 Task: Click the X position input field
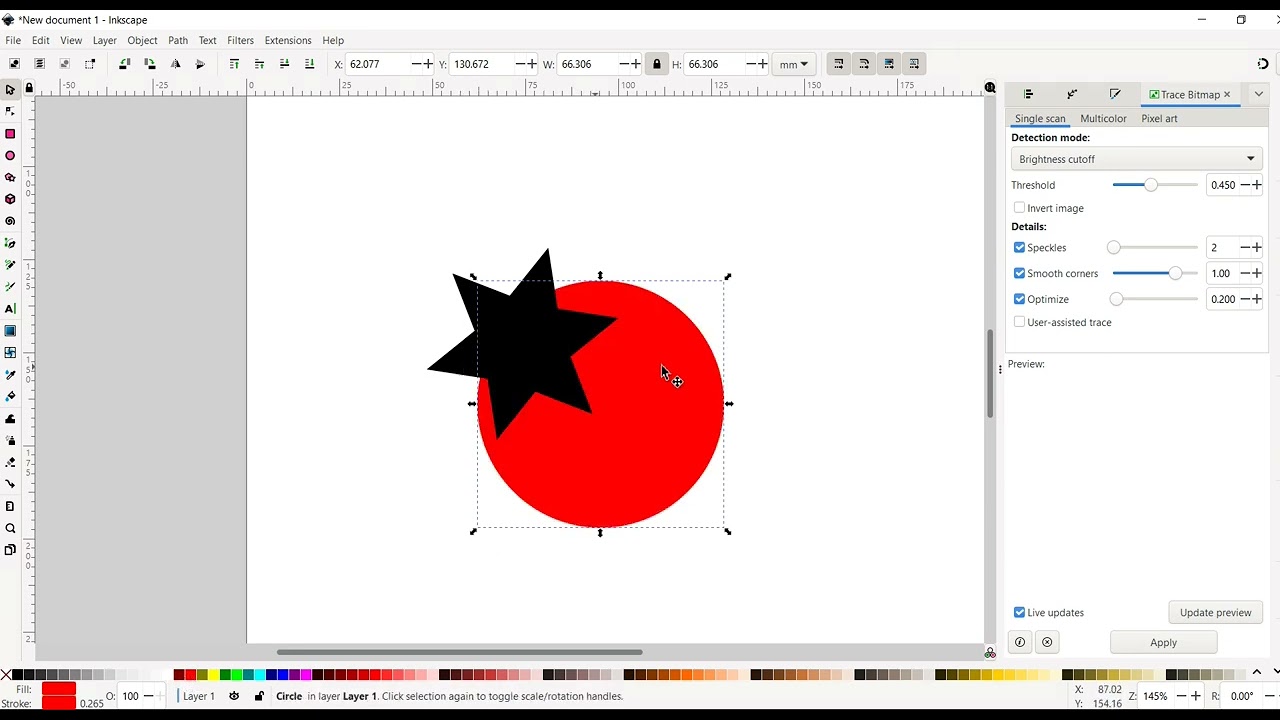(x=378, y=64)
